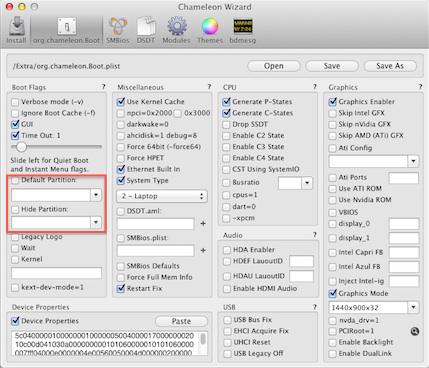The image size is (429, 368).
Task: Open the Themes color wheel icon
Action: [210, 30]
